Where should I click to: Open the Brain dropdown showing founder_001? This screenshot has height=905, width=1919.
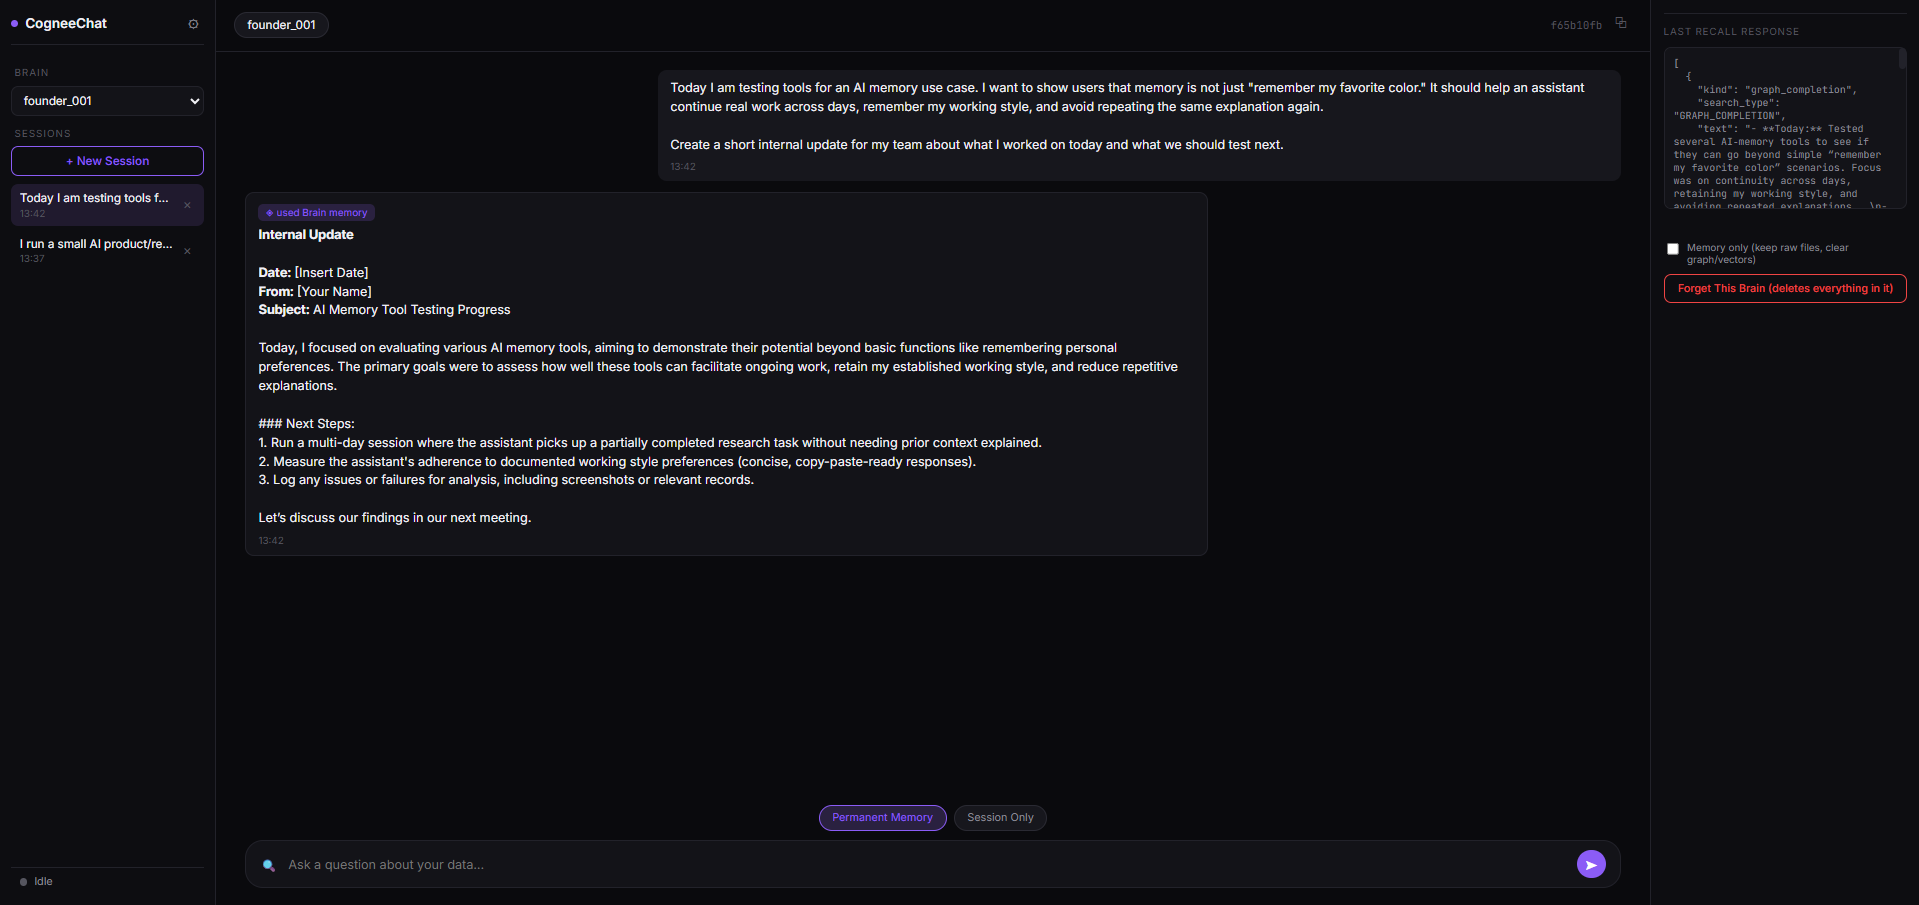[107, 101]
